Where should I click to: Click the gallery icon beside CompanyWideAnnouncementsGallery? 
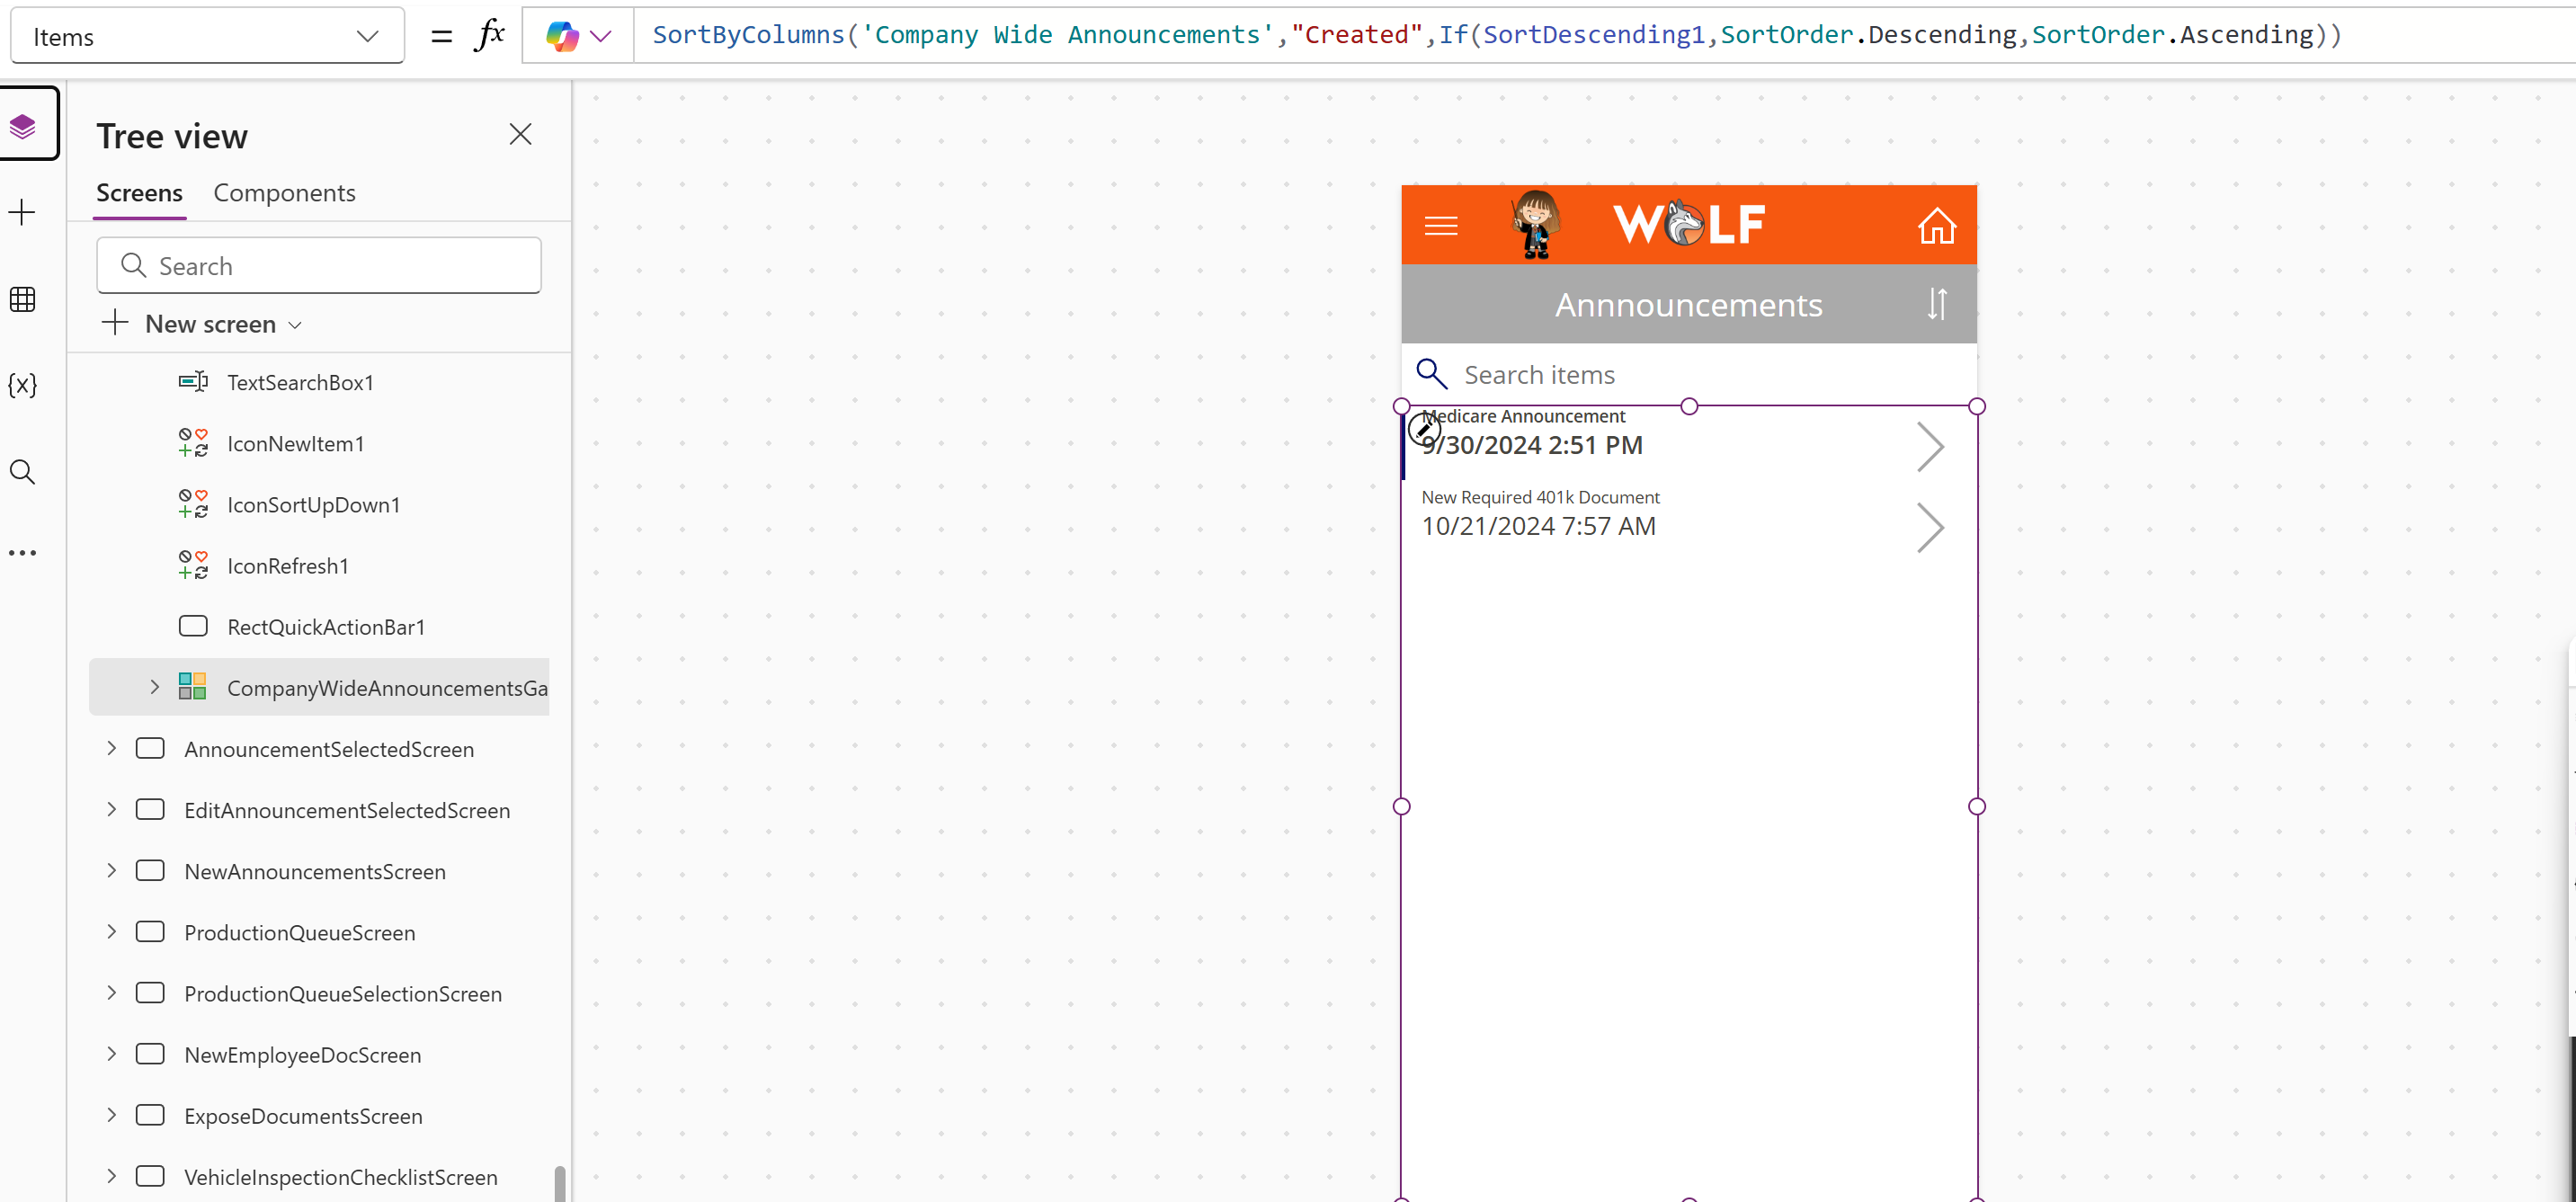(x=193, y=687)
